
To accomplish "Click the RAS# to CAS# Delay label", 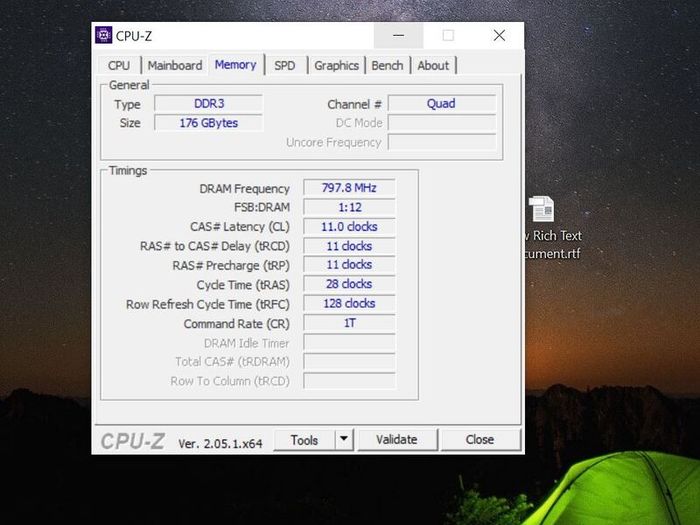I will [x=215, y=246].
